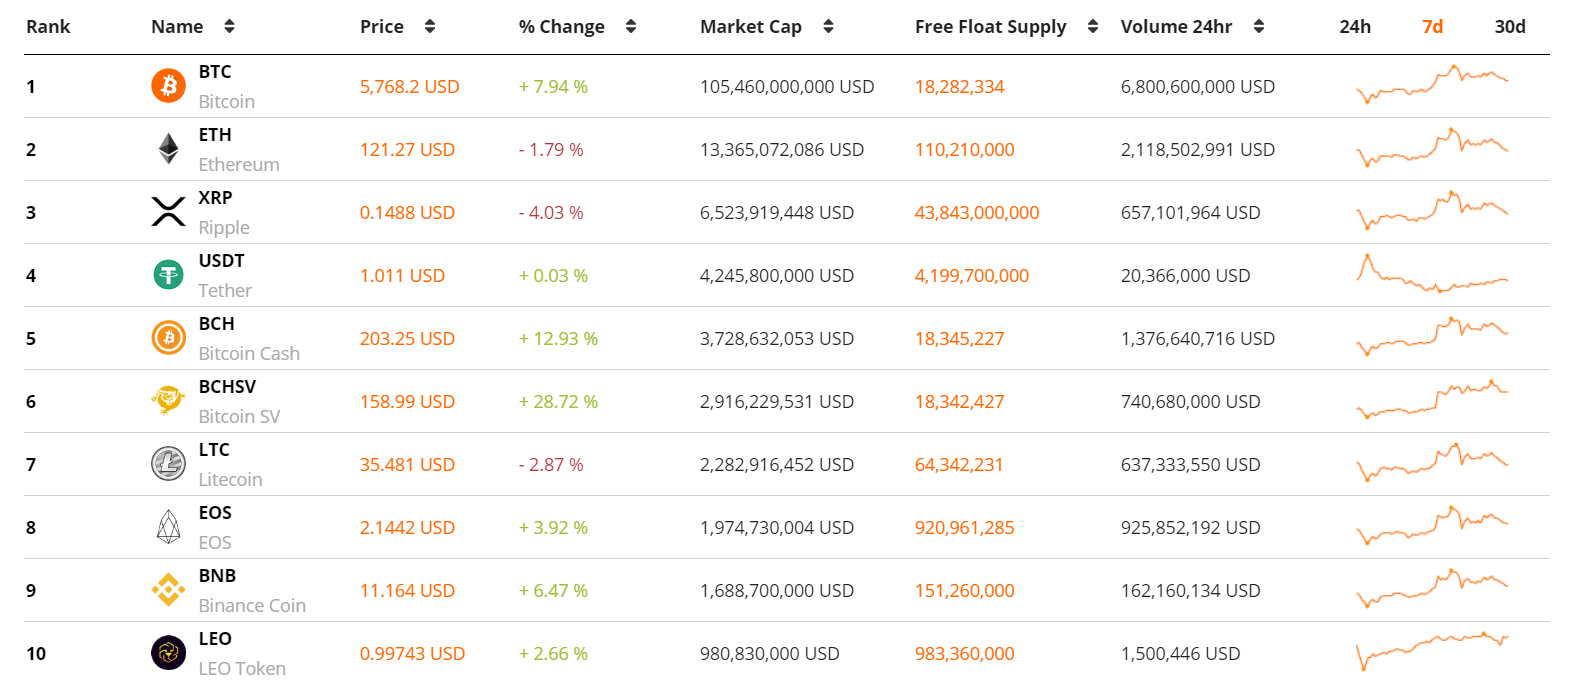Image resolution: width=1573 pixels, height=680 pixels.
Task: Click Ethereum free float supply 110,210,000
Action: click(x=964, y=150)
